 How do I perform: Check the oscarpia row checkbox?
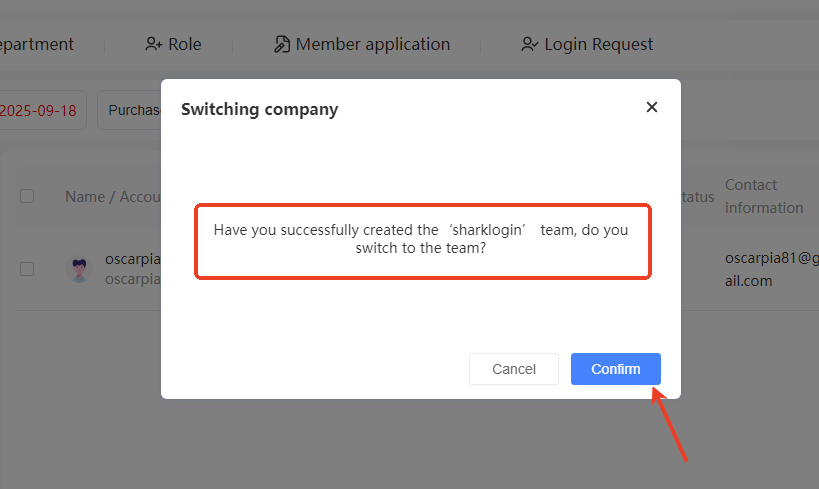[27, 269]
